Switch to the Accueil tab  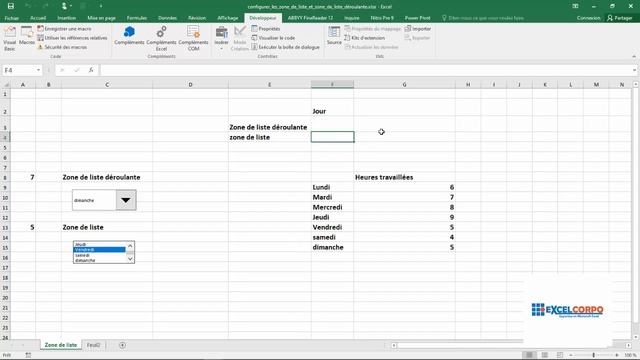tap(38, 18)
